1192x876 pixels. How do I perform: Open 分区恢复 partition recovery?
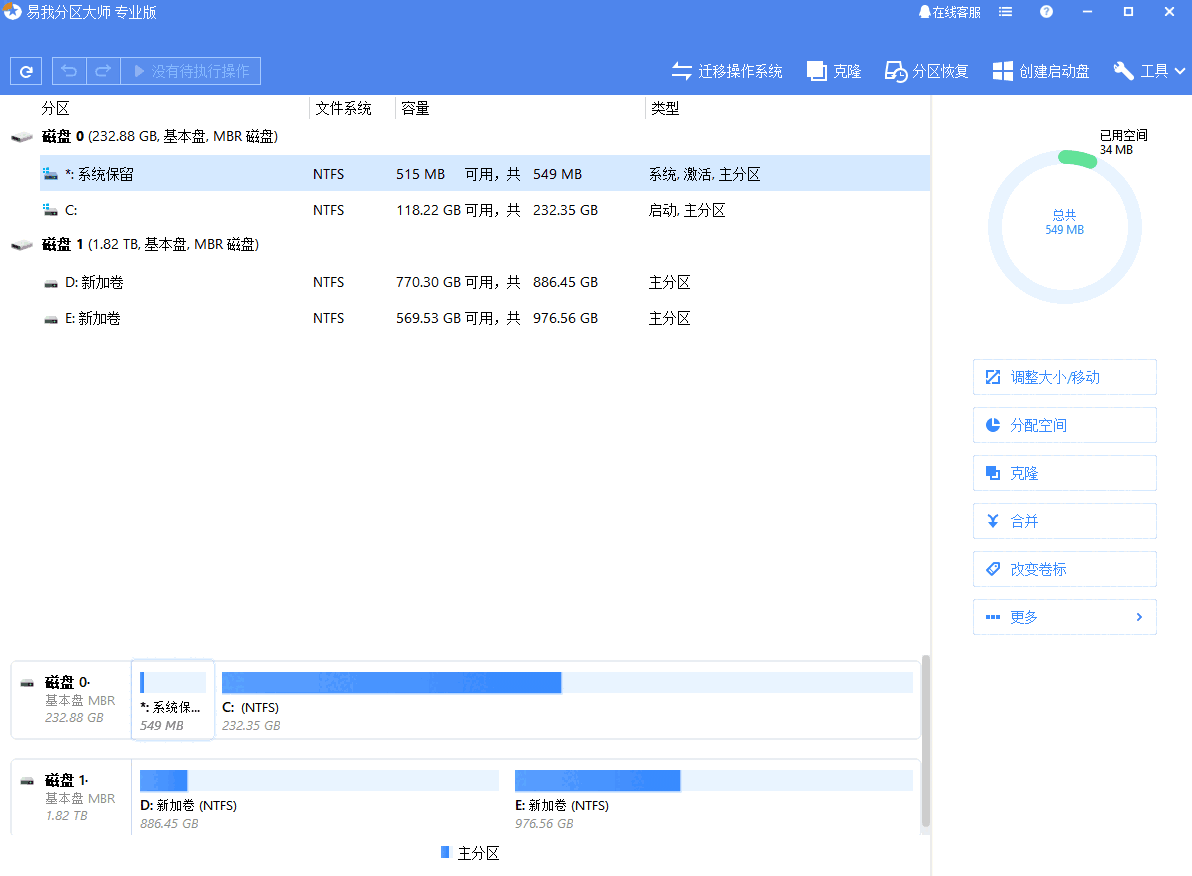point(927,71)
